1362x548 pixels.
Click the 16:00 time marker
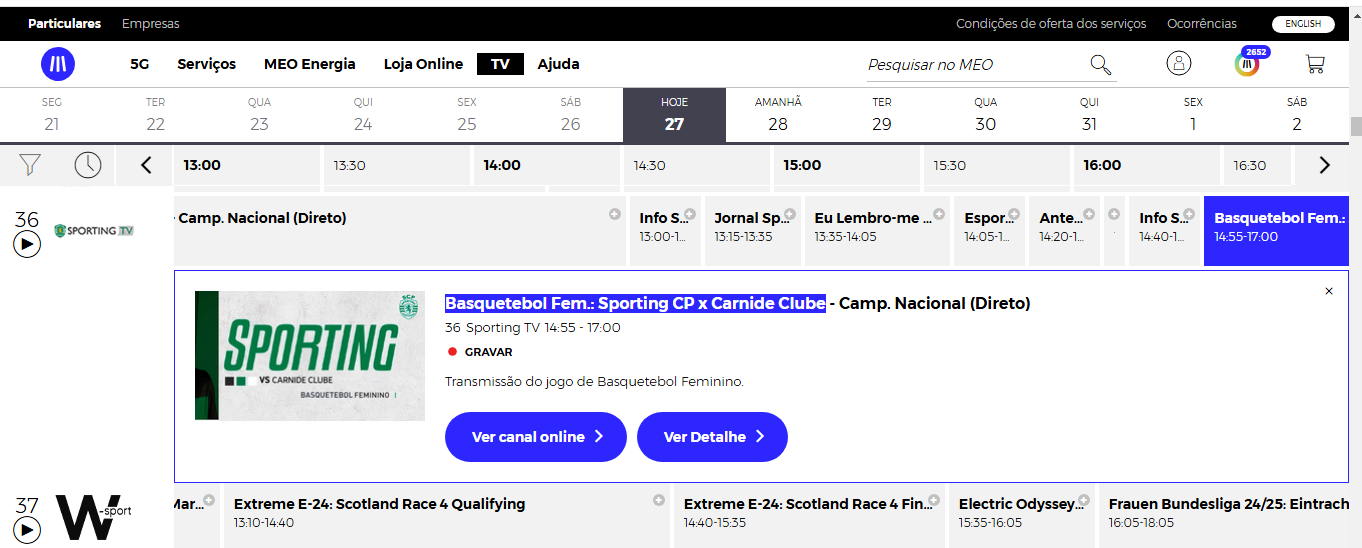tap(1147, 165)
